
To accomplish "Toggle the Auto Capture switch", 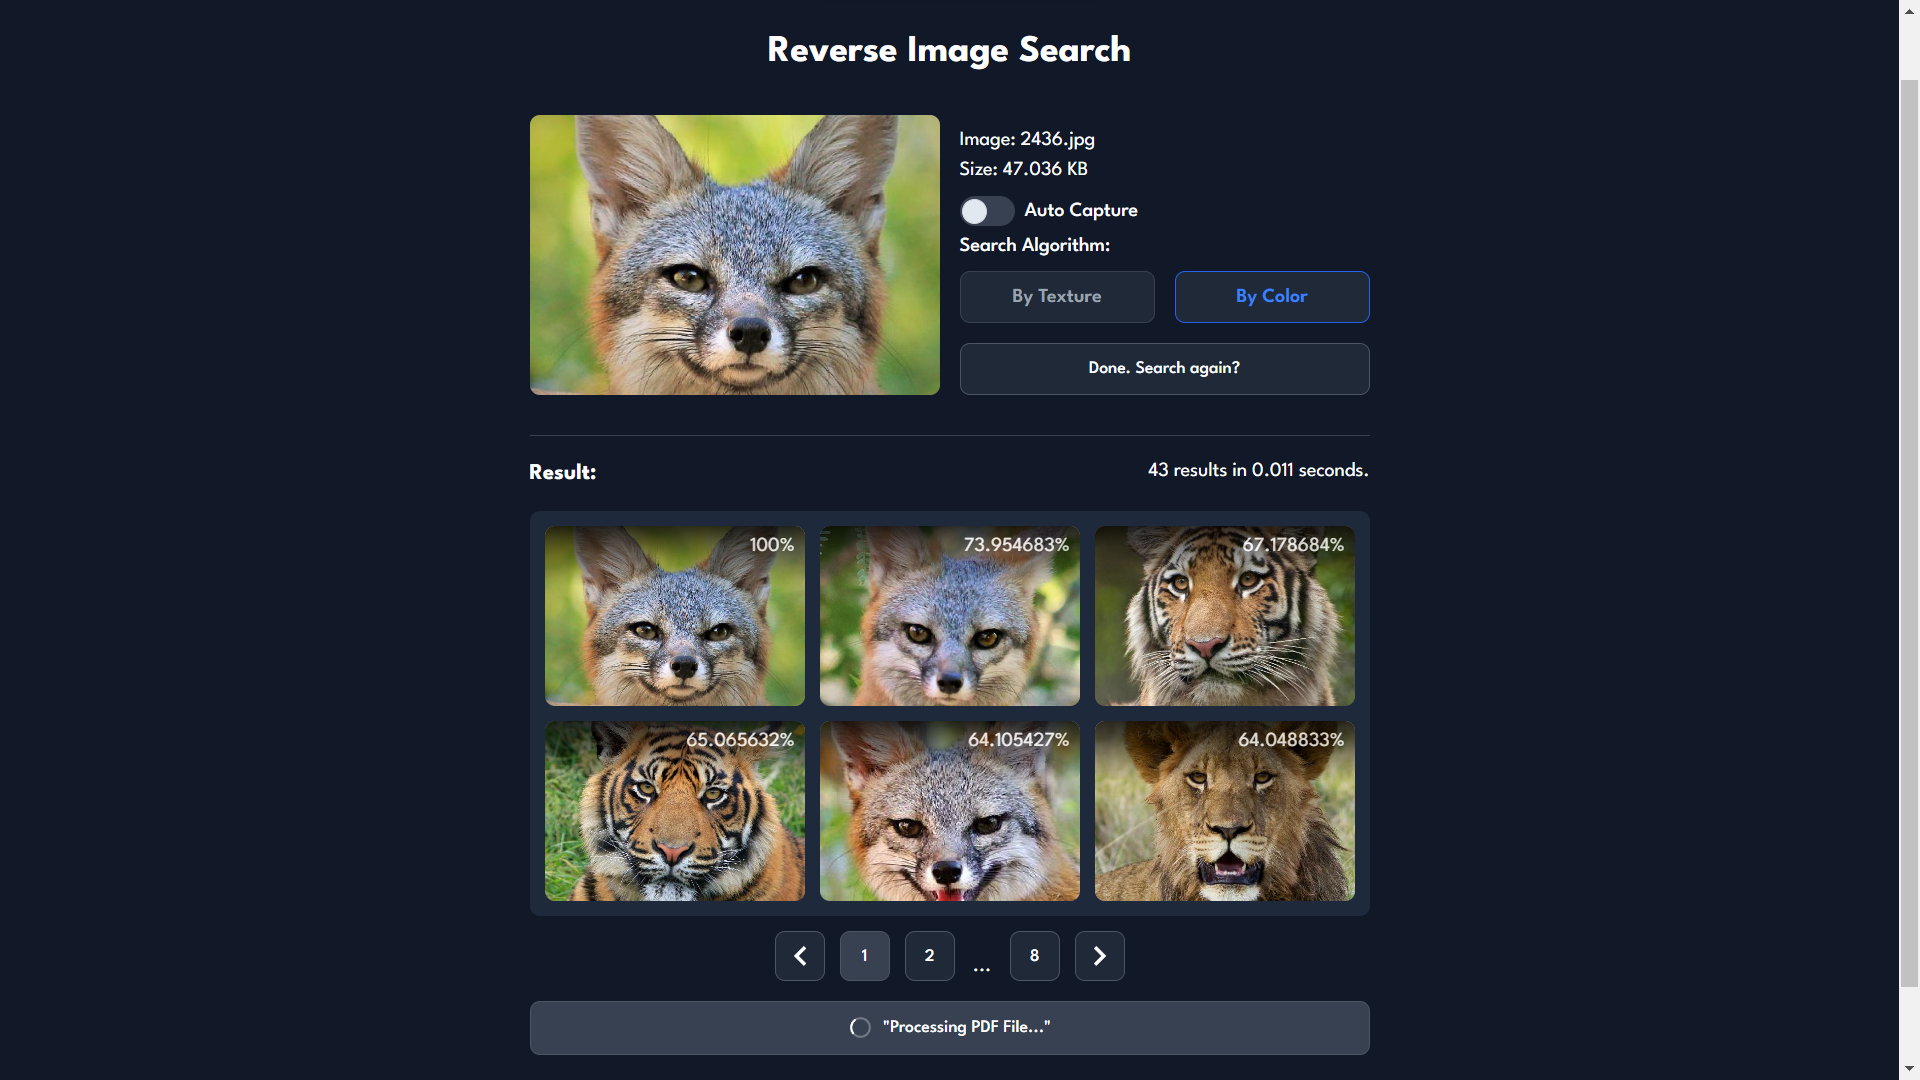I will click(x=986, y=211).
